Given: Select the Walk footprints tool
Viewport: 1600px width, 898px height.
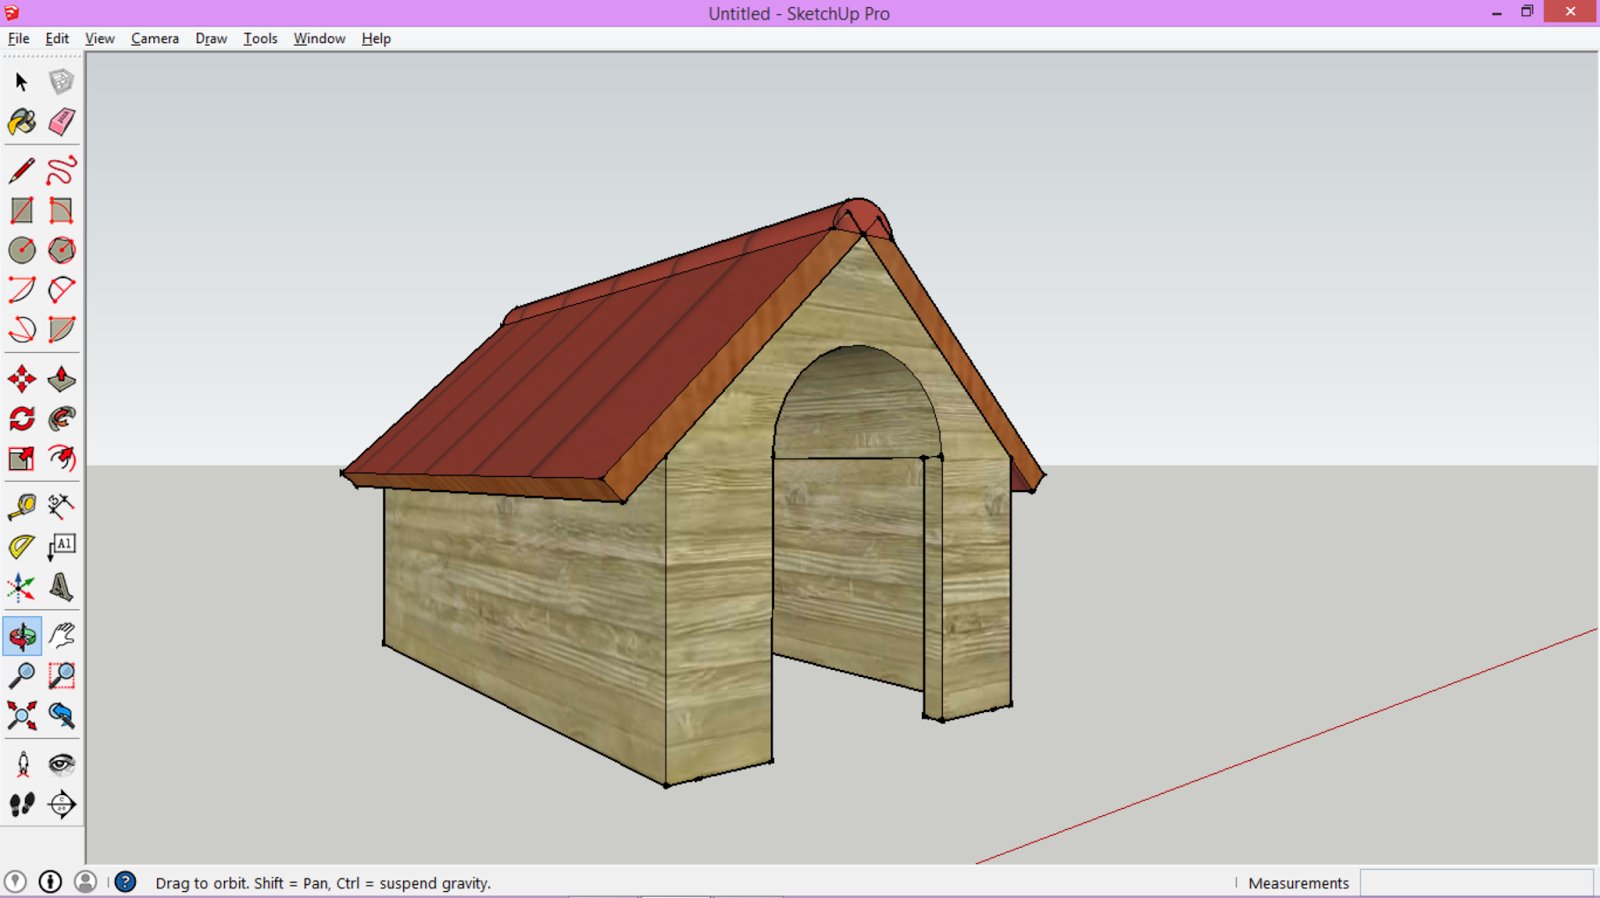Looking at the screenshot, I should pos(22,804).
